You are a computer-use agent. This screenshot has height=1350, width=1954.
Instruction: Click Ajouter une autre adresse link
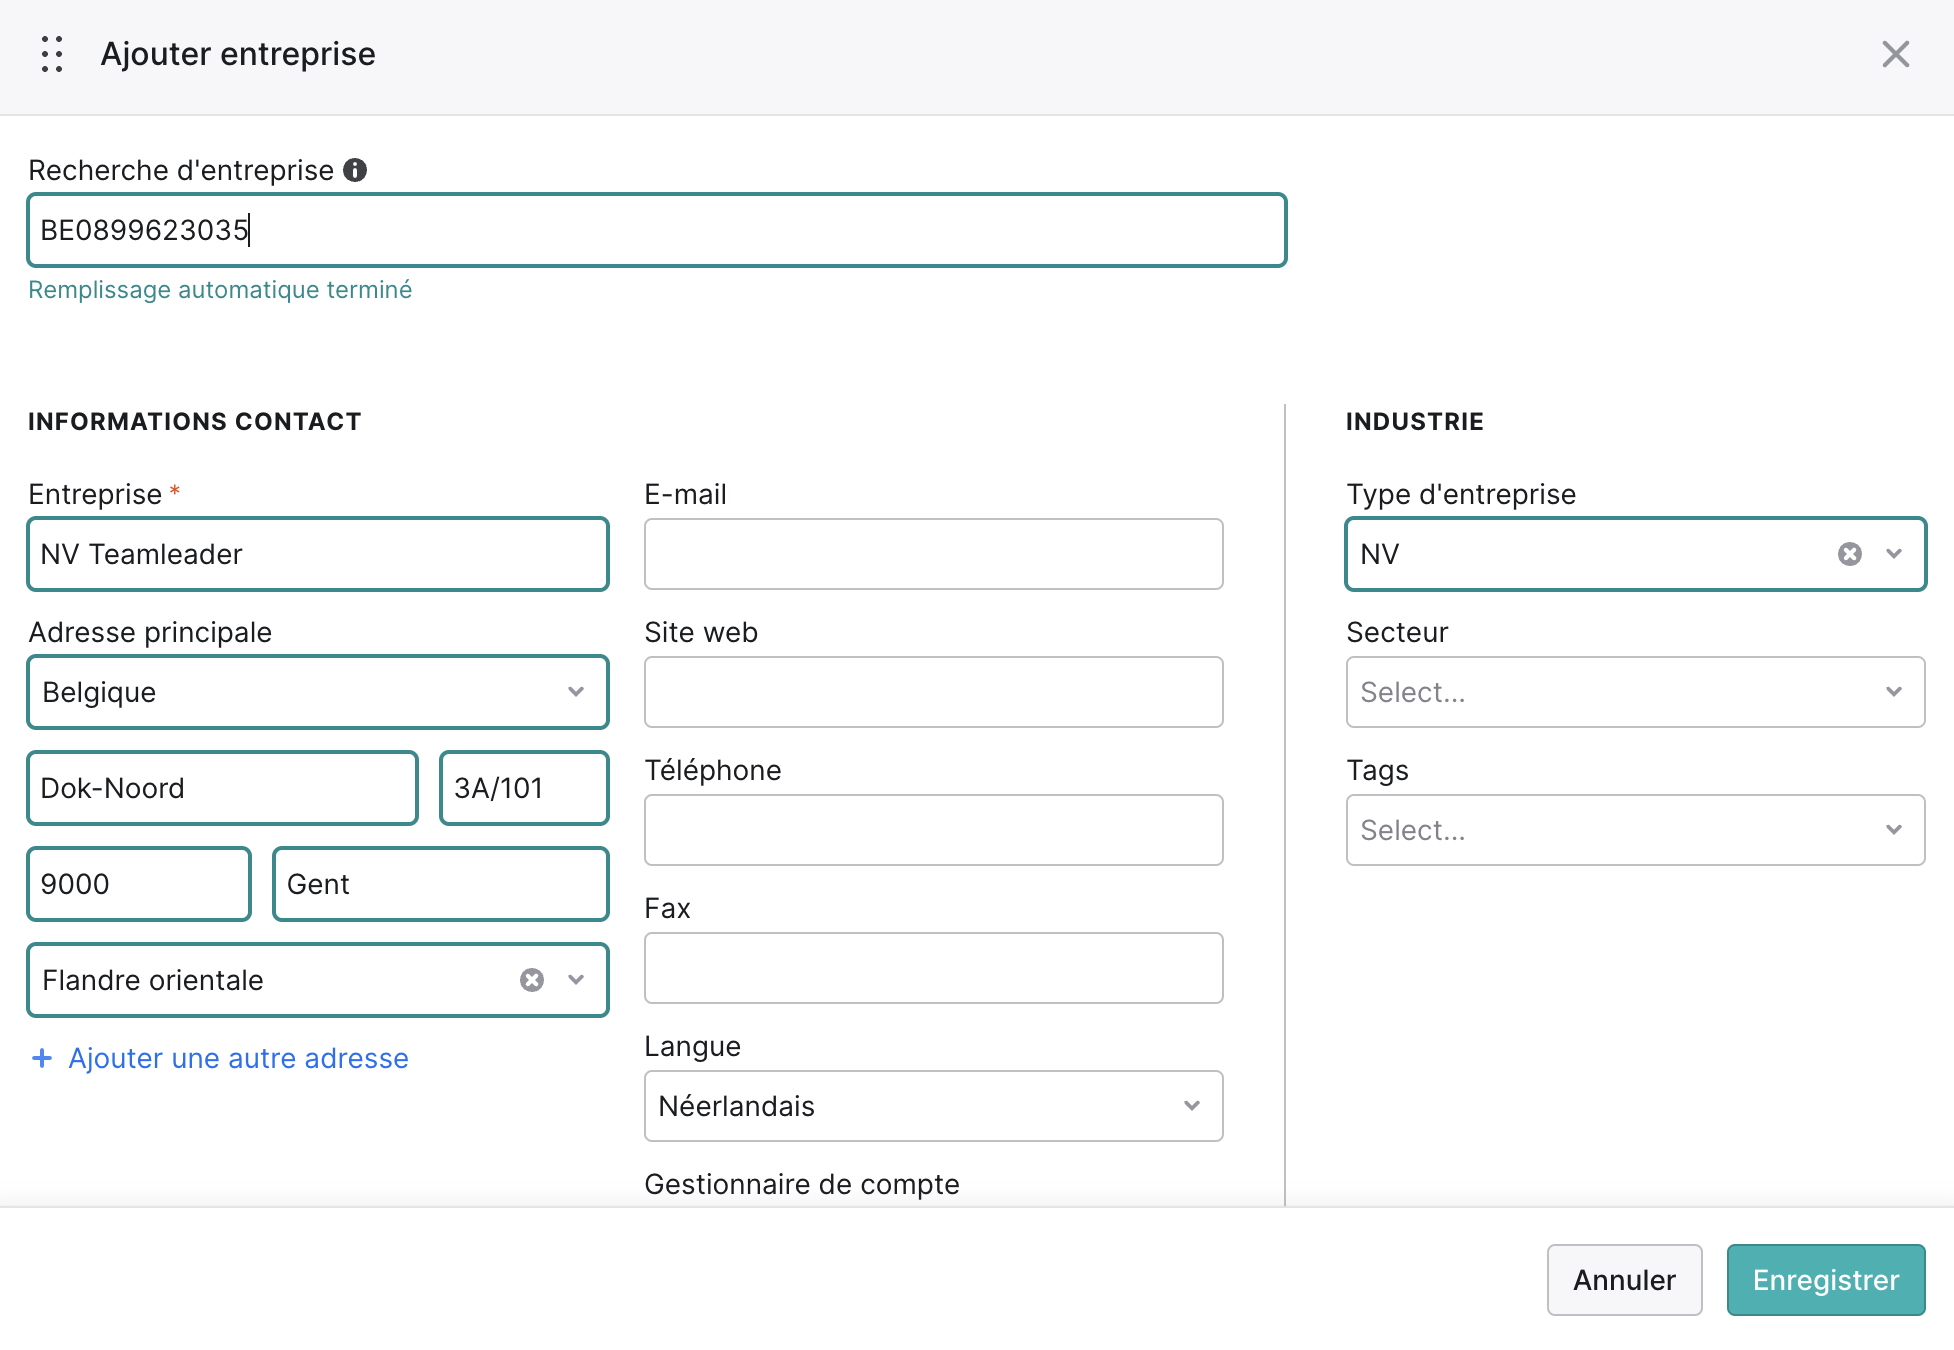pyautogui.click(x=238, y=1058)
